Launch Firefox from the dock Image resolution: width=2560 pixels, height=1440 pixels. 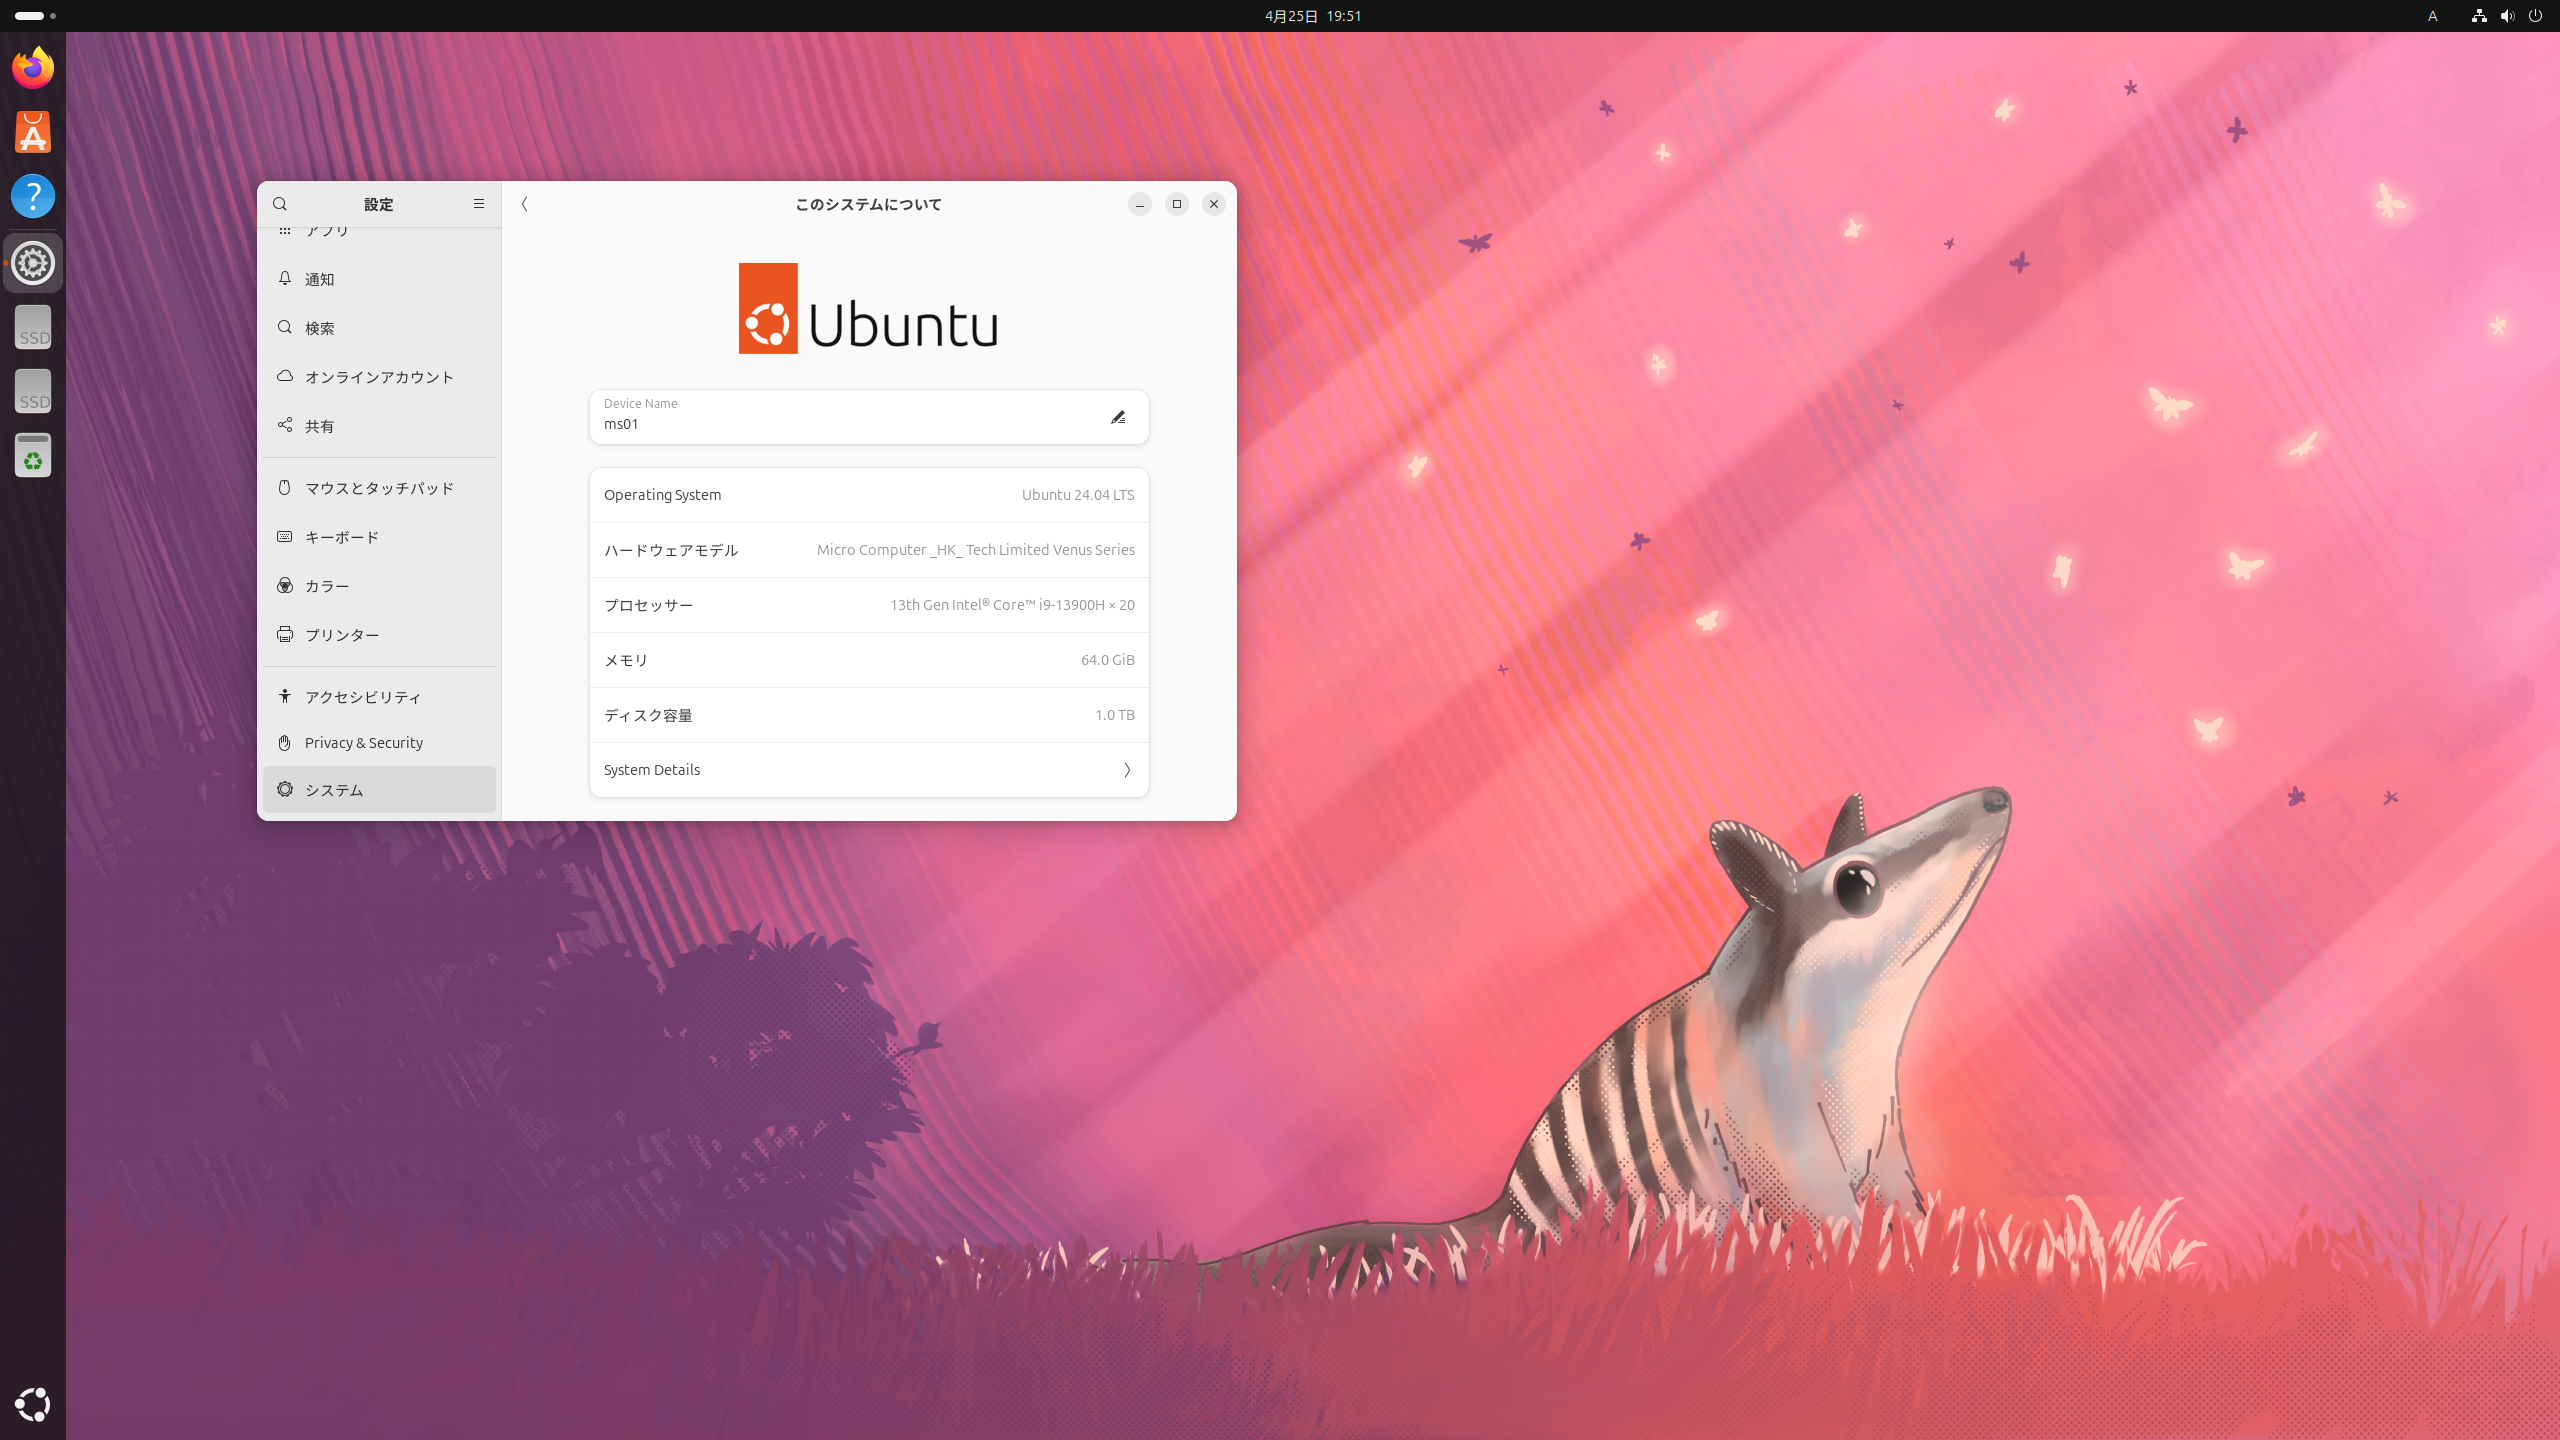tap(32, 67)
